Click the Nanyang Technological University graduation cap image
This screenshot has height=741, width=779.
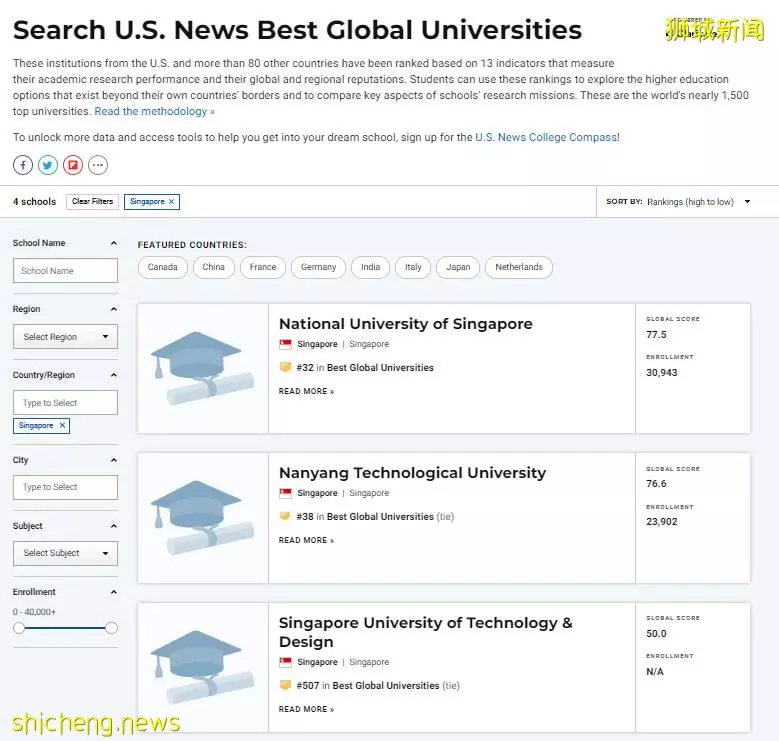(202, 517)
